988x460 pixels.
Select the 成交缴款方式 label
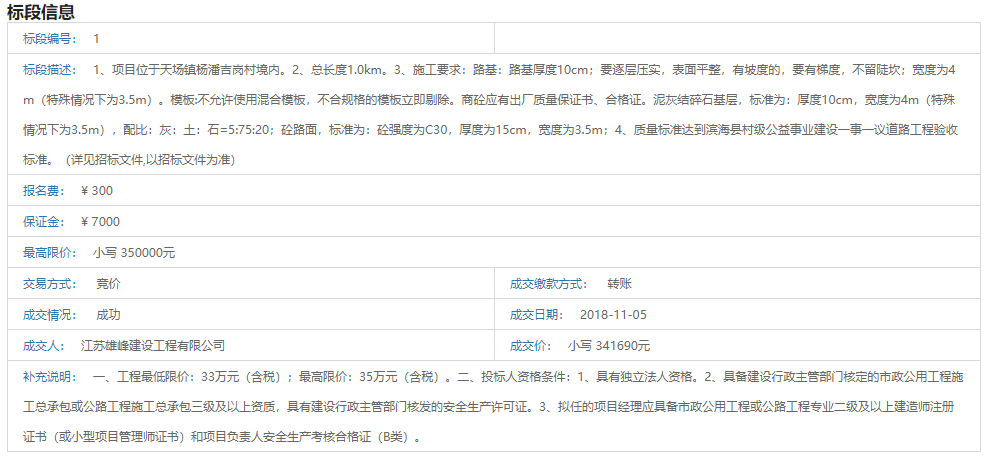coord(548,284)
